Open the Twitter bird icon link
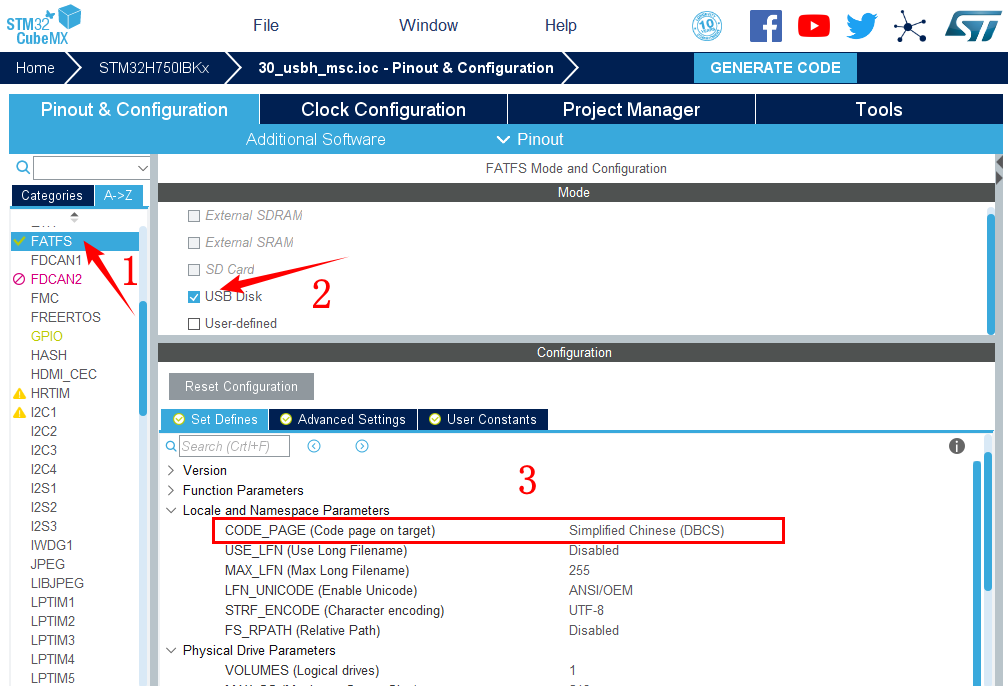Screen dimensions: 1008x686 click(x=861, y=26)
